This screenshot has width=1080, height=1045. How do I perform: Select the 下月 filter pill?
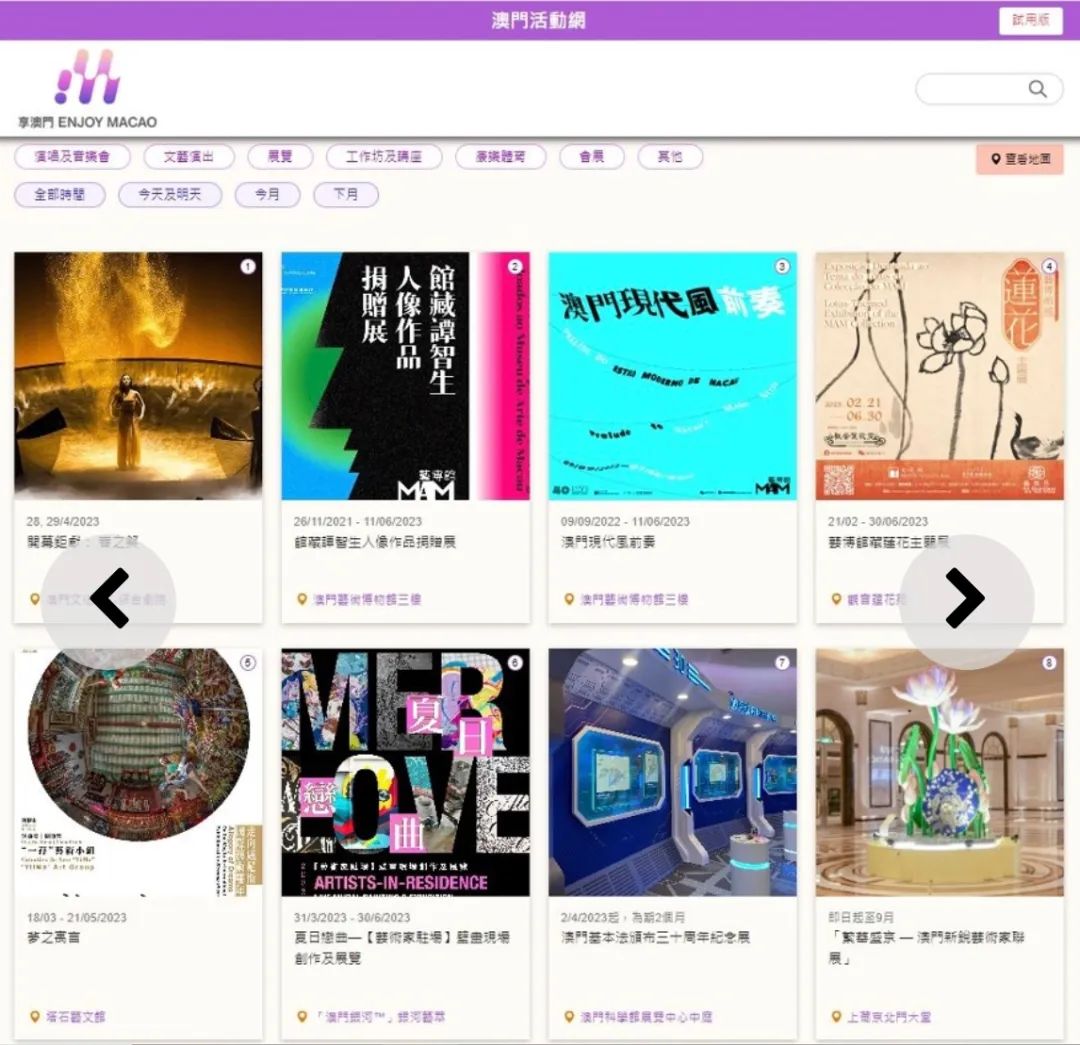point(345,194)
